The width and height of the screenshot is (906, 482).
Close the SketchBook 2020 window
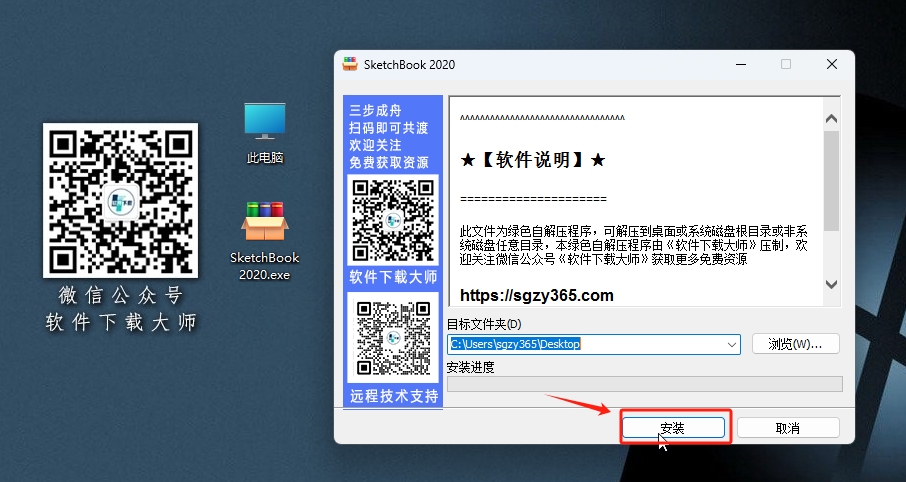[831, 64]
